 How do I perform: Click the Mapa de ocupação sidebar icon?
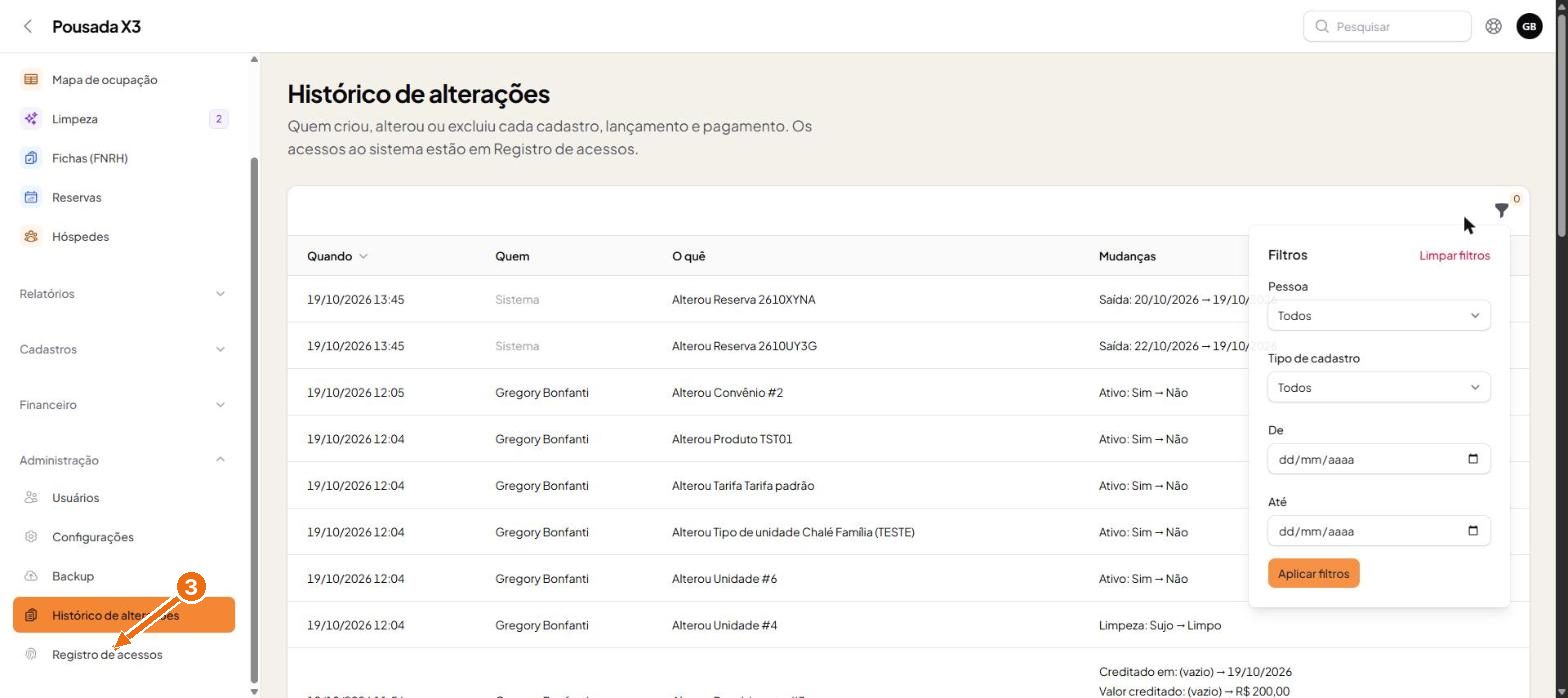tap(31, 80)
